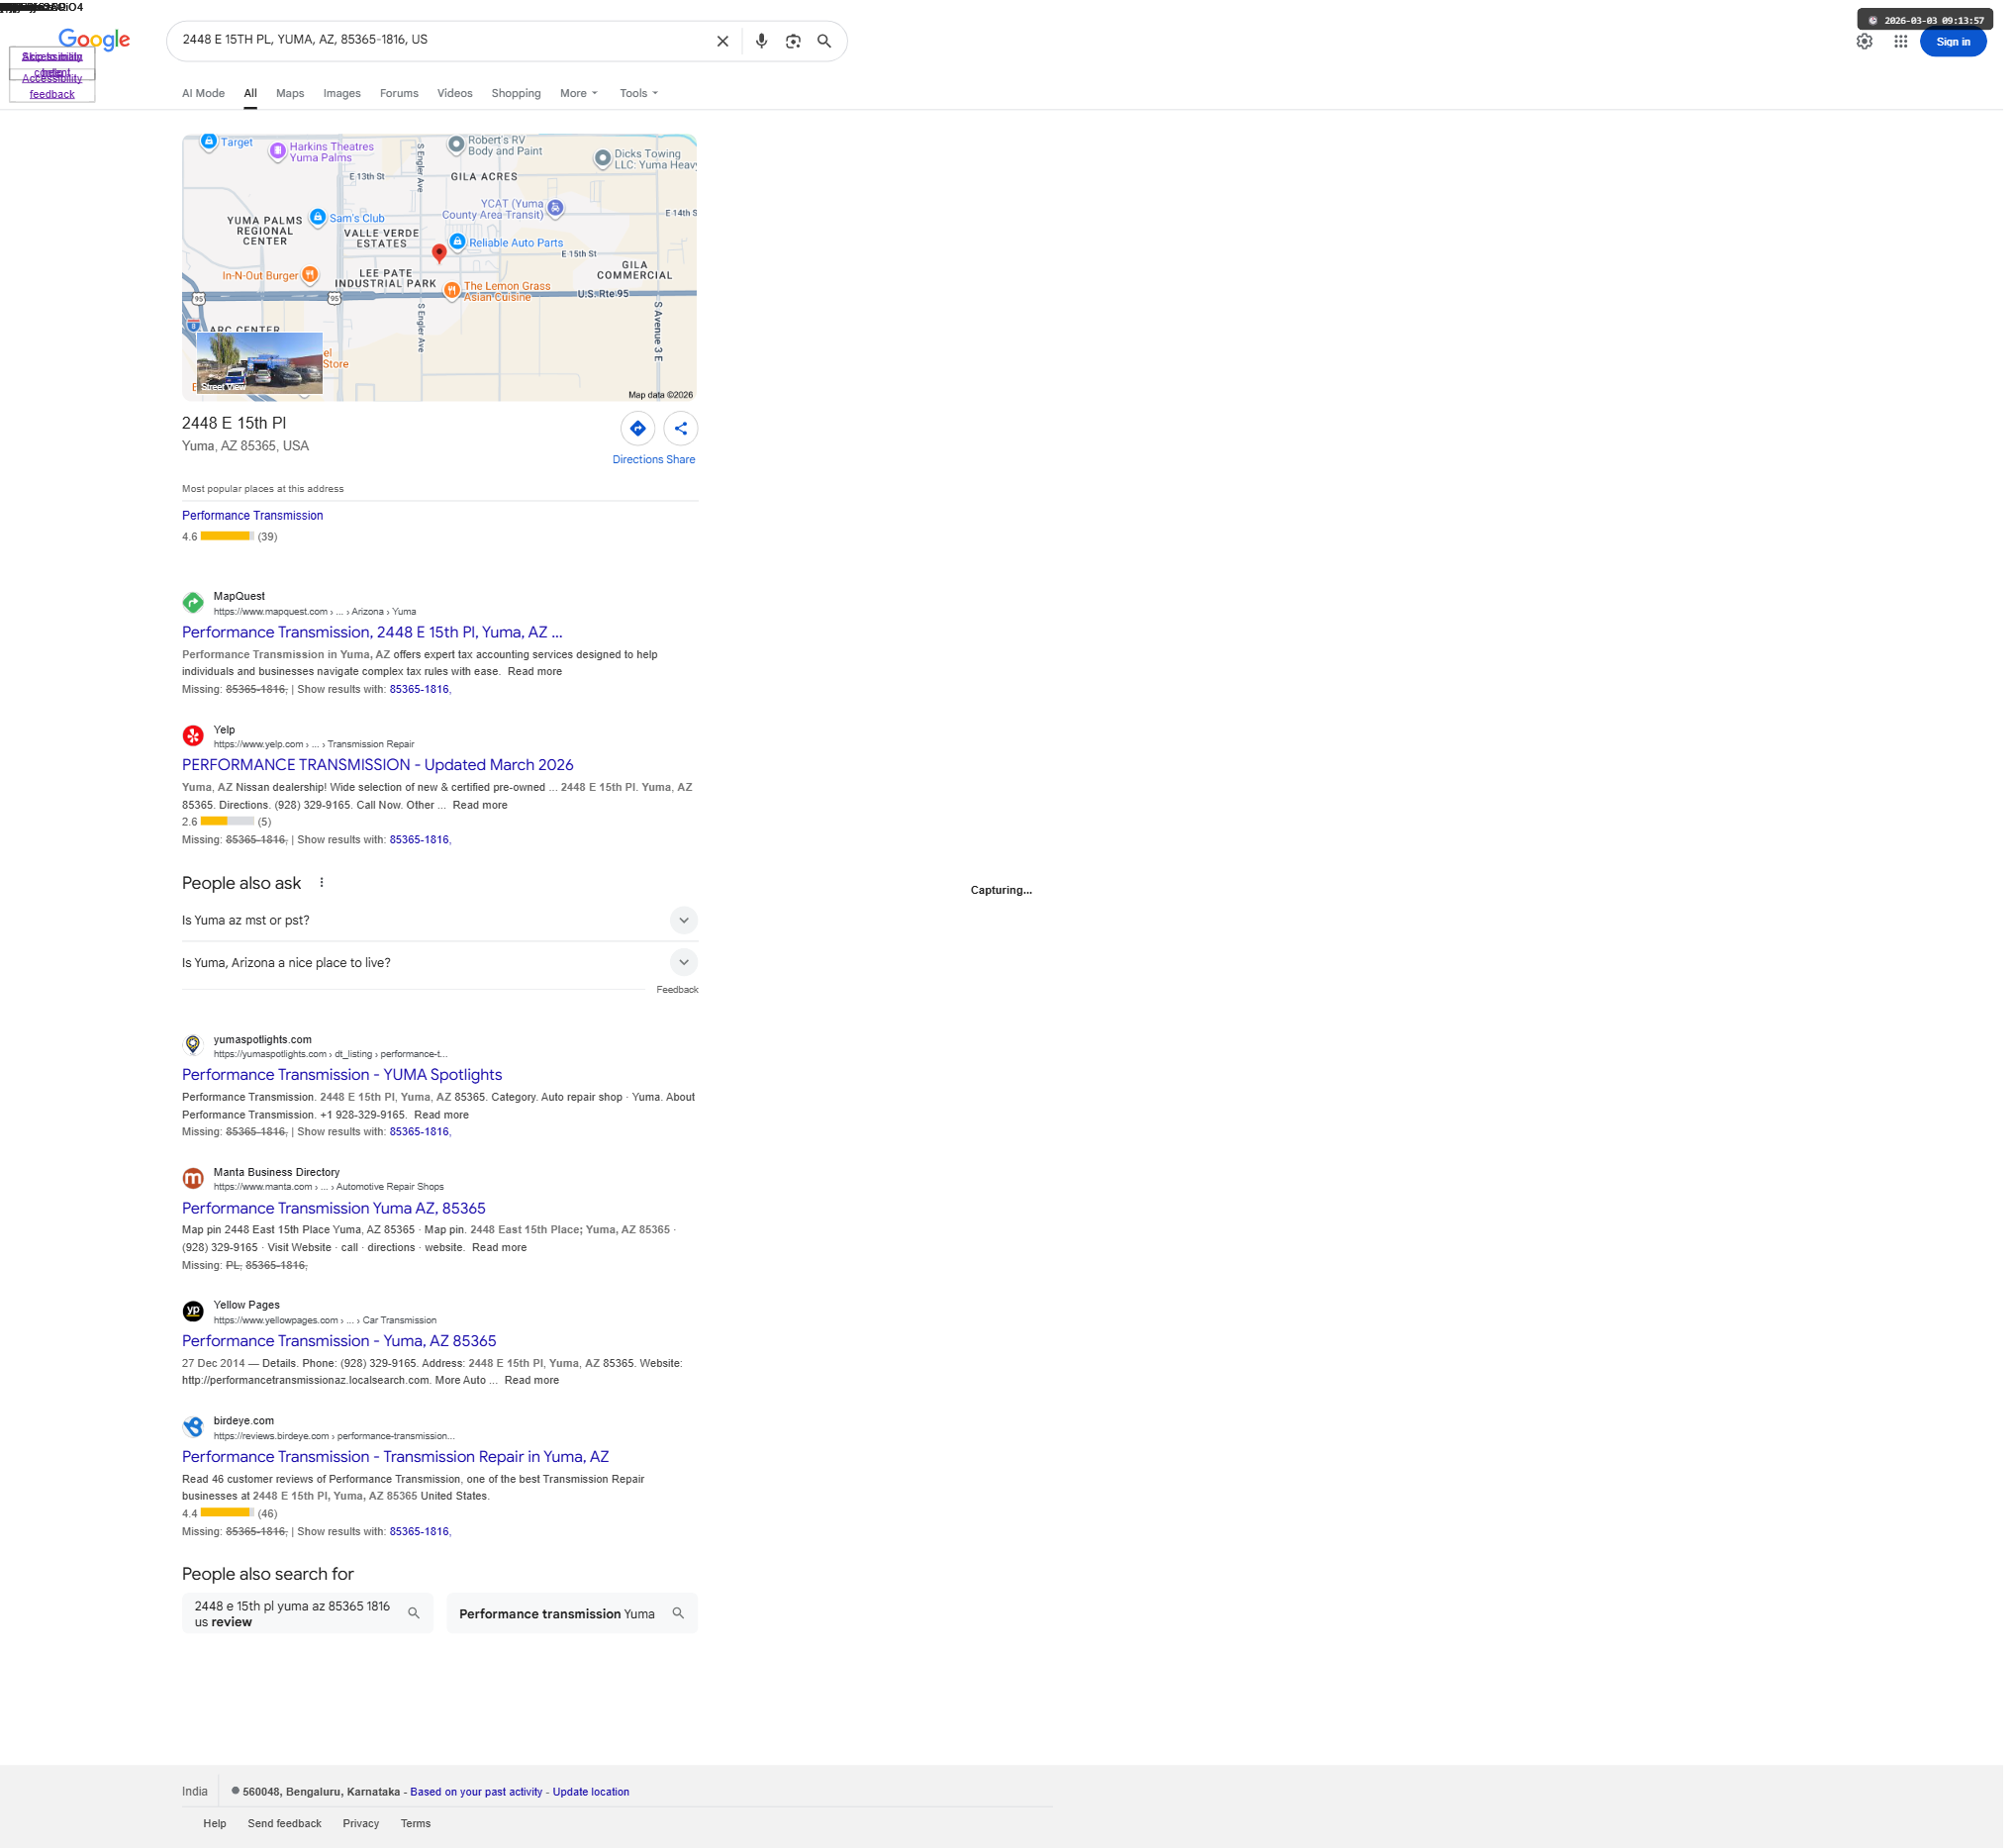Click the Manta Business Directory favicon

pyautogui.click(x=194, y=1185)
